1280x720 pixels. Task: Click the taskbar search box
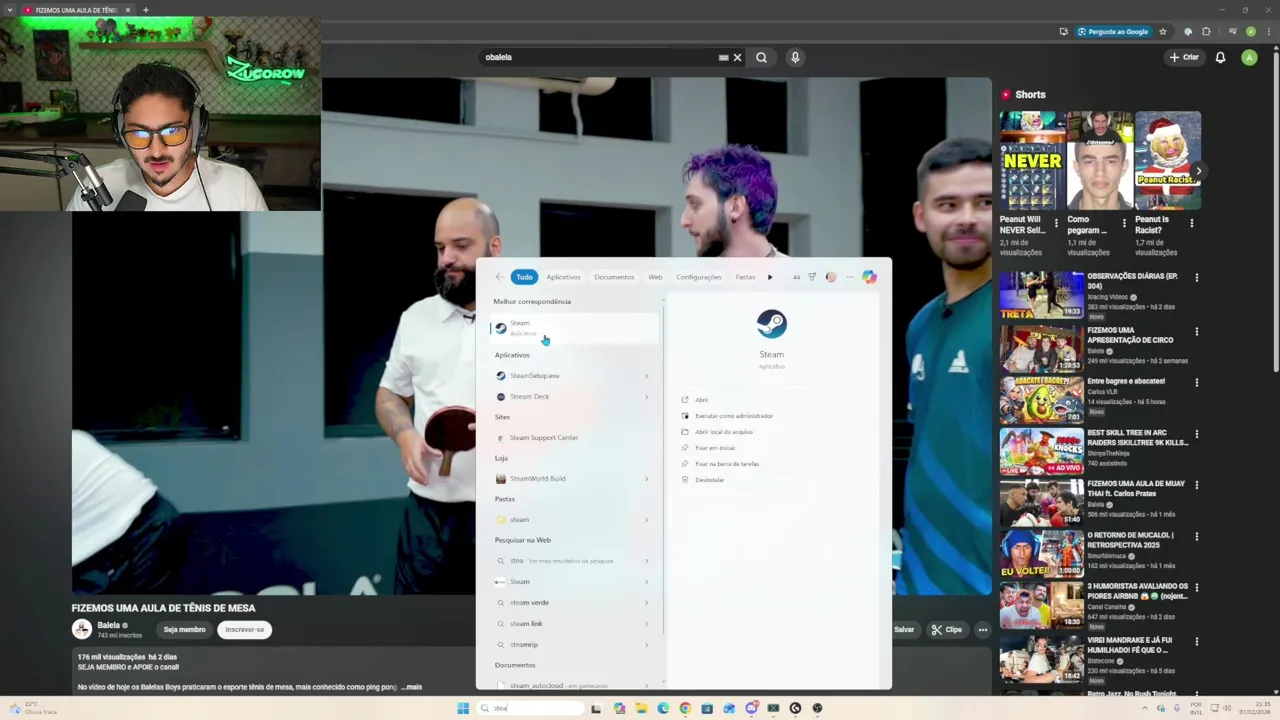click(x=531, y=708)
